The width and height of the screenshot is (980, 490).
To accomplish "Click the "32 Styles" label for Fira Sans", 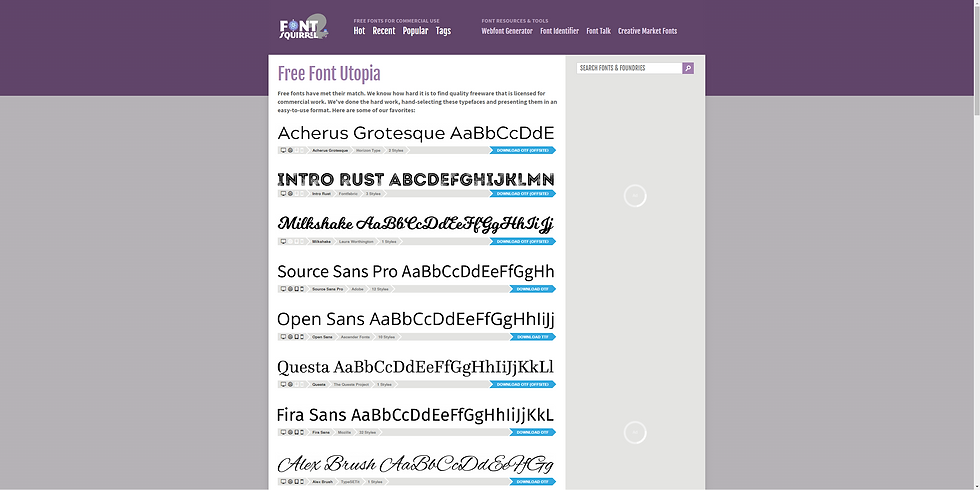I will click(x=368, y=432).
